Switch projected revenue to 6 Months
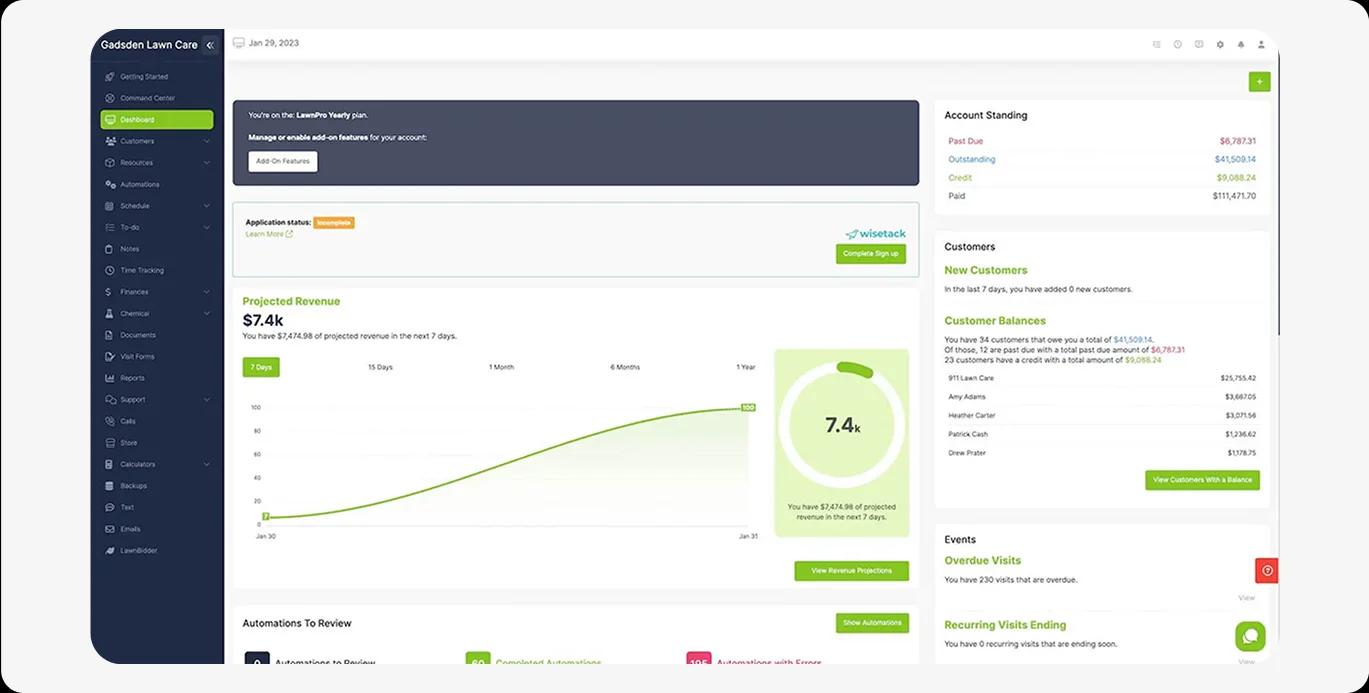The image size is (1369, 693). pos(625,367)
